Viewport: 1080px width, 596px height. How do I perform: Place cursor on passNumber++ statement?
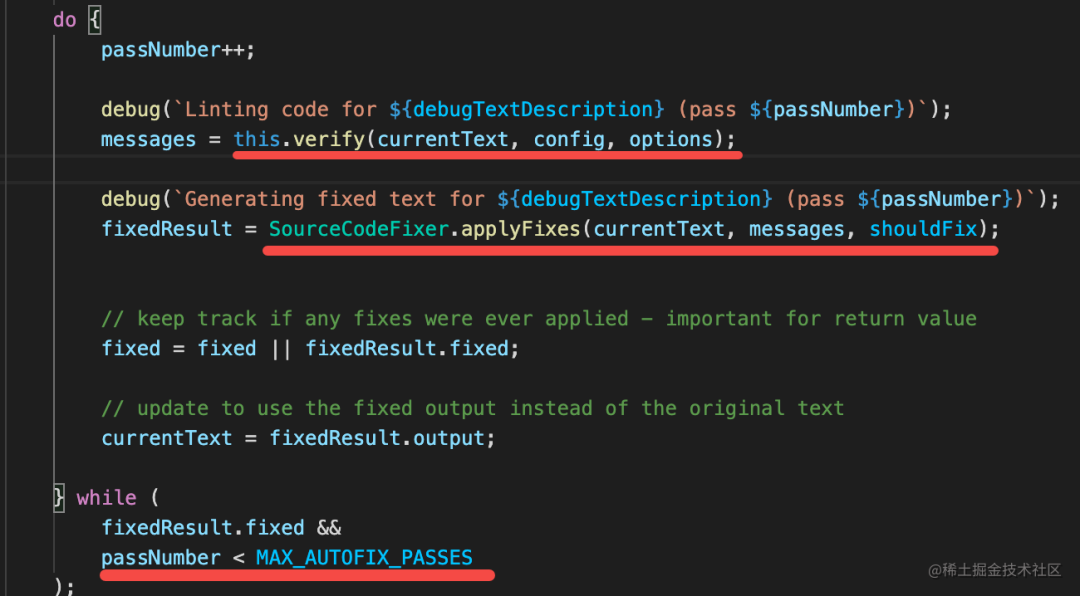click(178, 51)
